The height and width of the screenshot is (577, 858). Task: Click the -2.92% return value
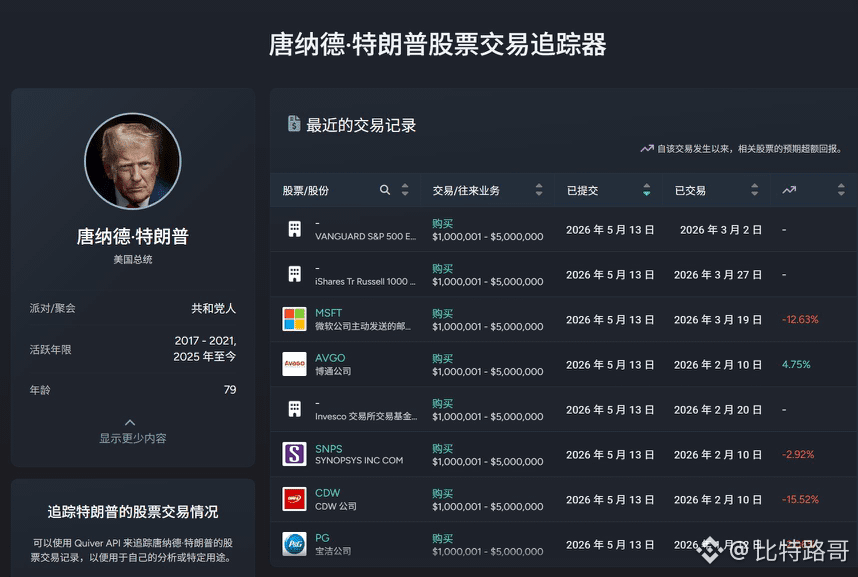pos(798,454)
